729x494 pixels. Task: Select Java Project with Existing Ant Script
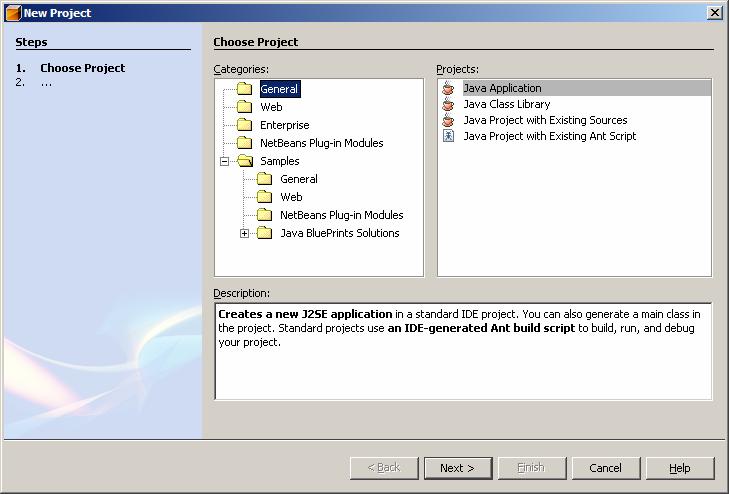pos(550,136)
